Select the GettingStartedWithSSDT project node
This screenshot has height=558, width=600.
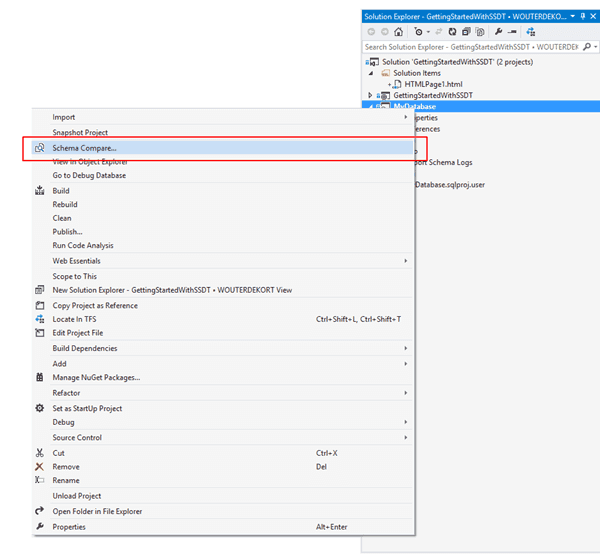pyautogui.click(x=433, y=95)
